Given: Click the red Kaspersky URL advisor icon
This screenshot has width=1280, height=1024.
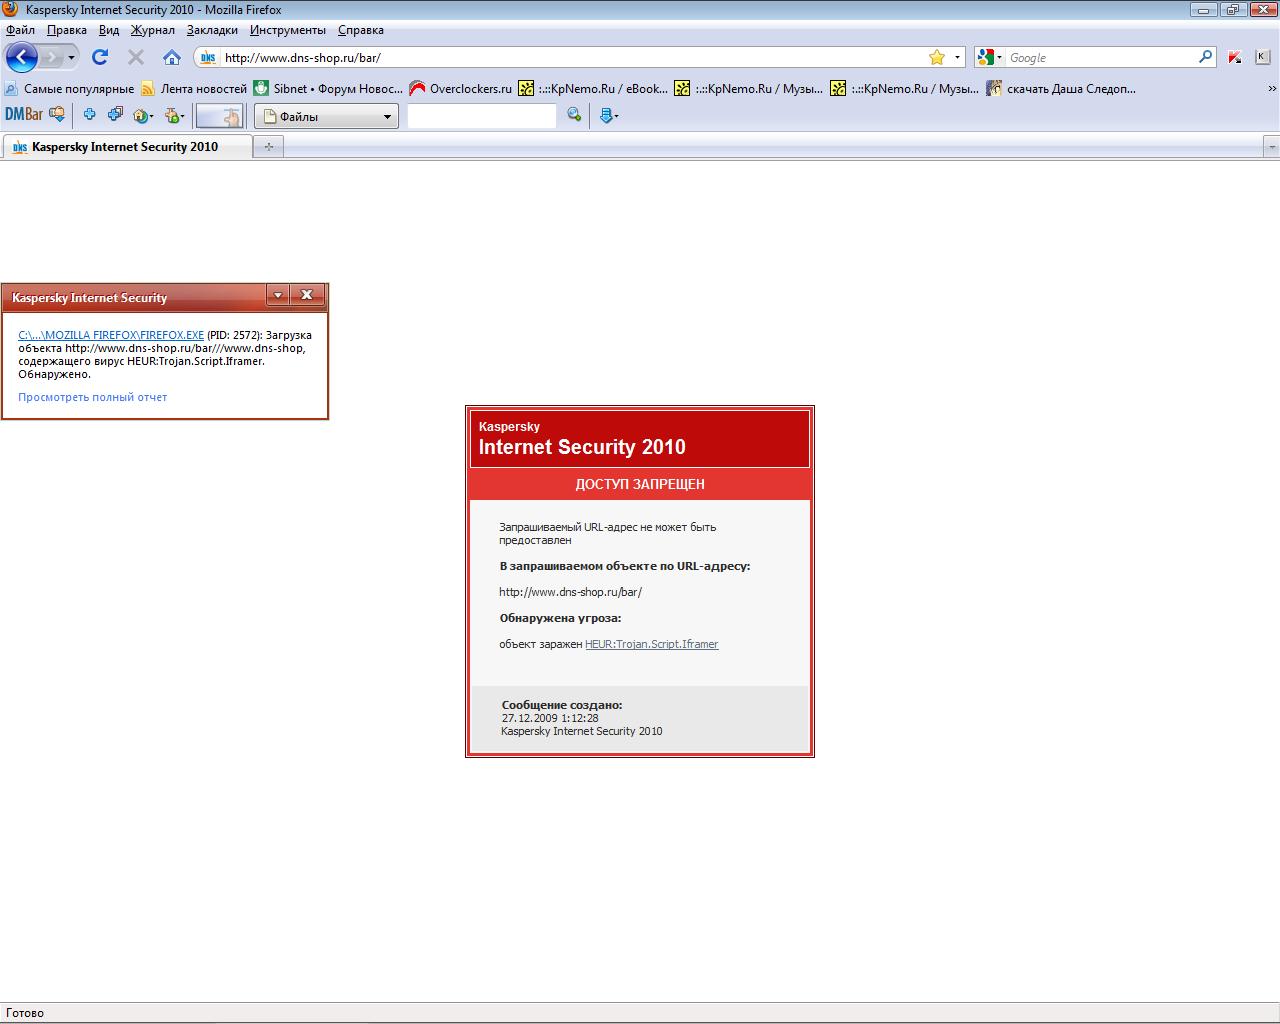Looking at the screenshot, I should click(x=1236, y=57).
